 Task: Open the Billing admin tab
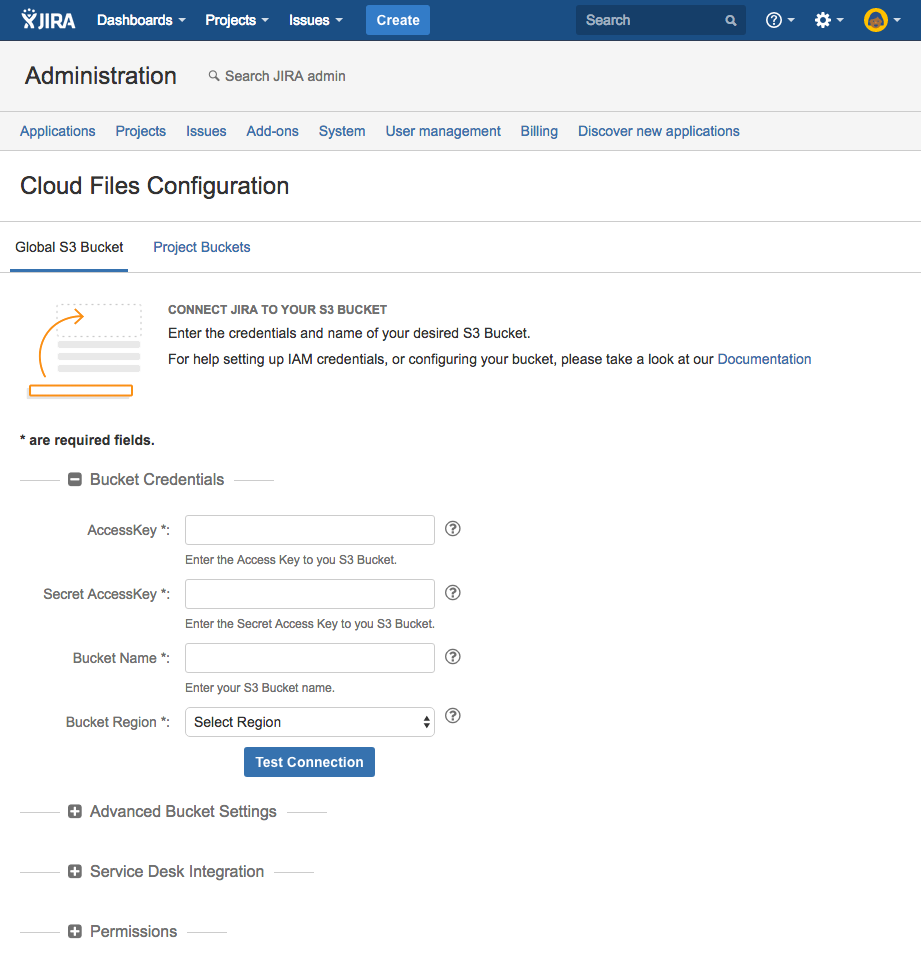539,131
